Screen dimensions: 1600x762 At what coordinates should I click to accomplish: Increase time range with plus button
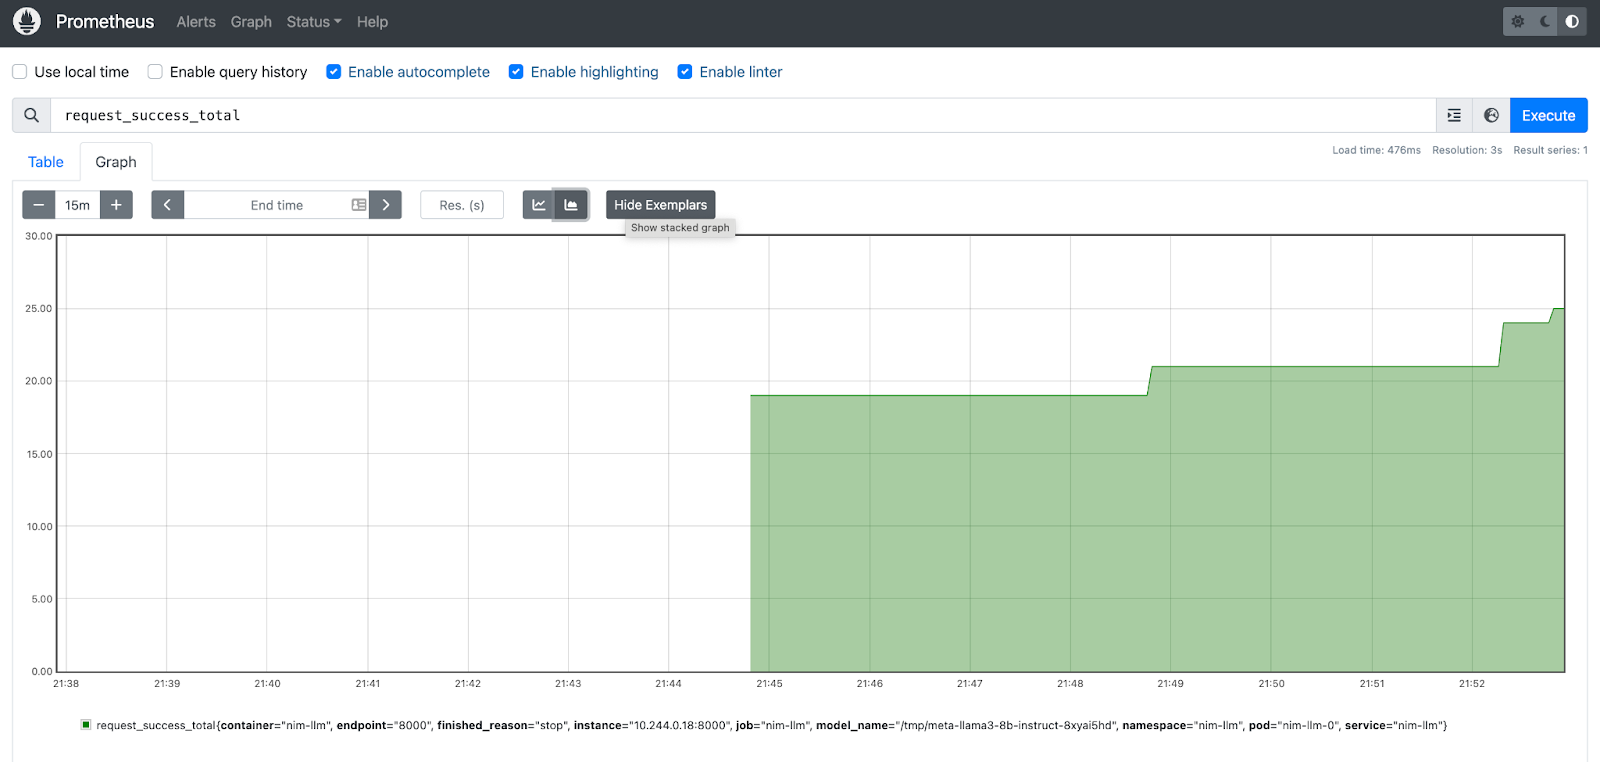(116, 205)
